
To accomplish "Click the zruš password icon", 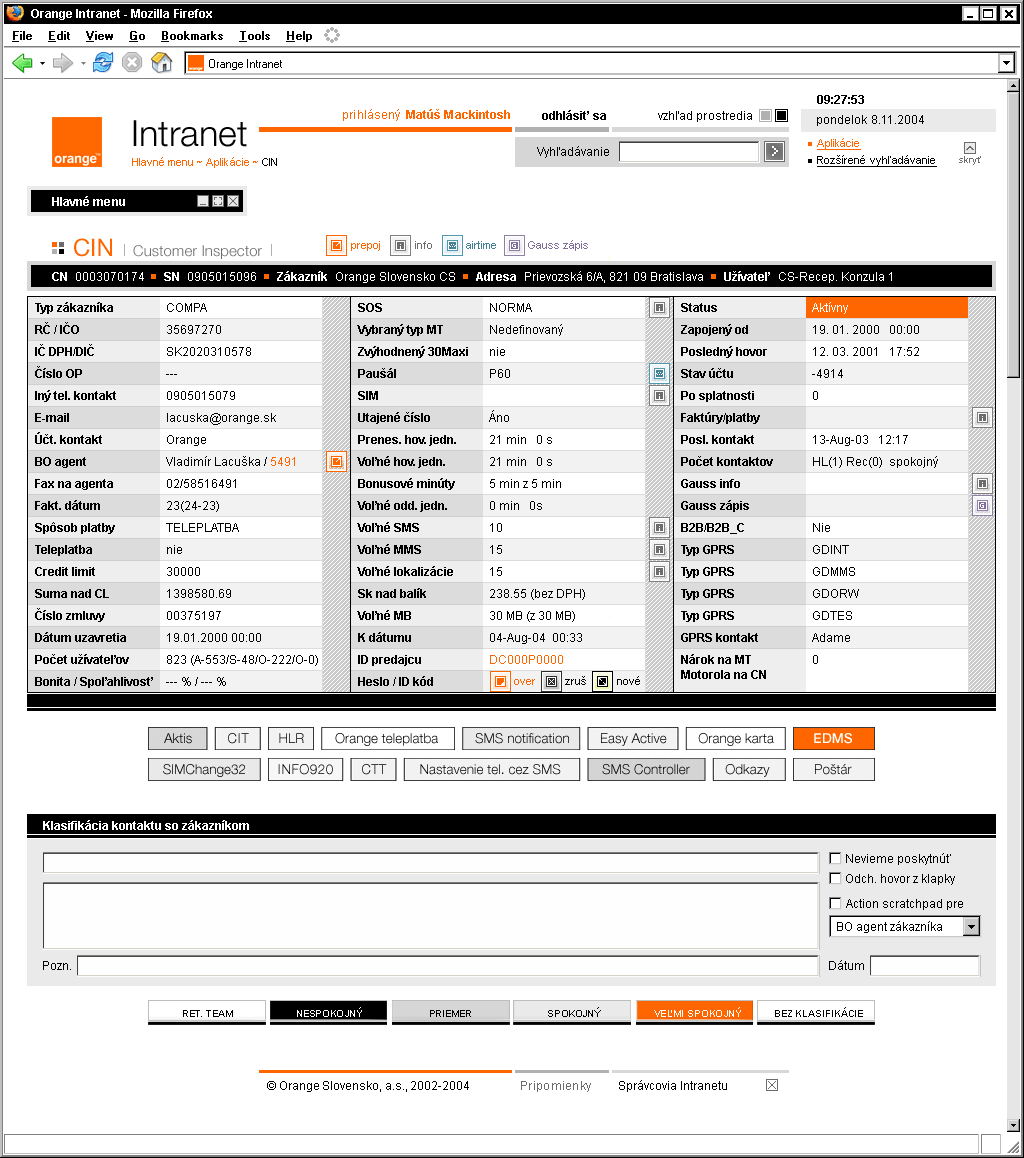I will click(551, 681).
